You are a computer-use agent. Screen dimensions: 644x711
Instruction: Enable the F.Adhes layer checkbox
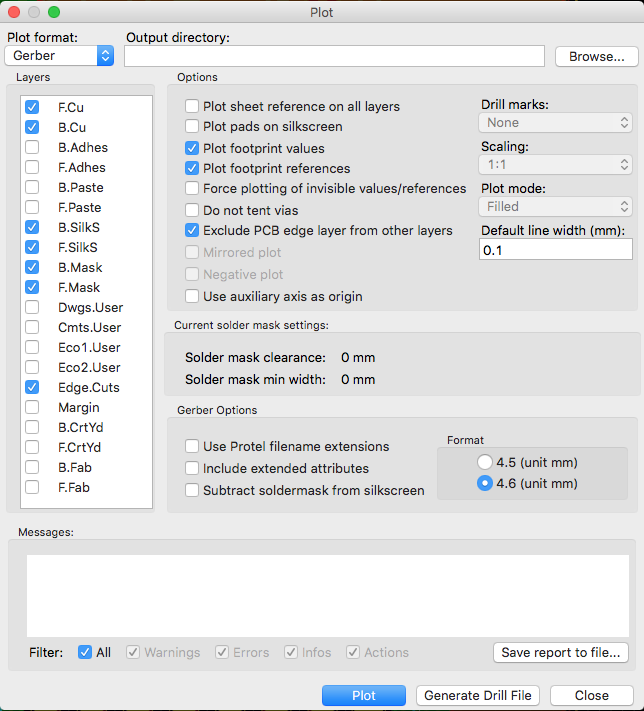[32, 167]
